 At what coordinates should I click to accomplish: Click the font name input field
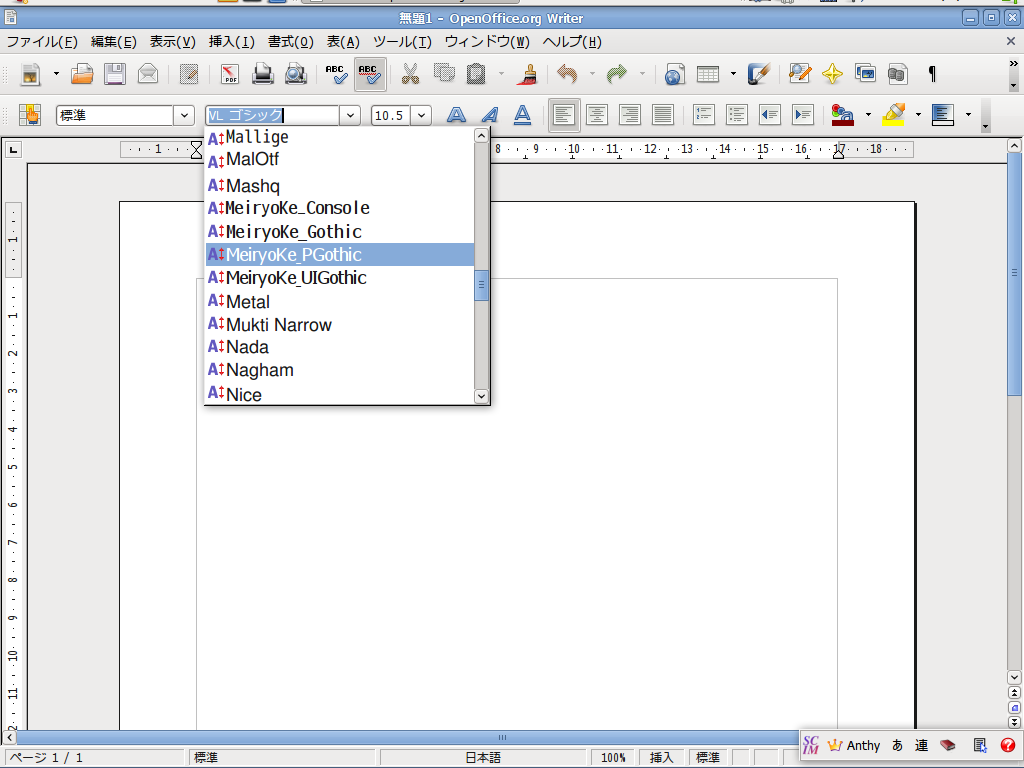pos(272,116)
